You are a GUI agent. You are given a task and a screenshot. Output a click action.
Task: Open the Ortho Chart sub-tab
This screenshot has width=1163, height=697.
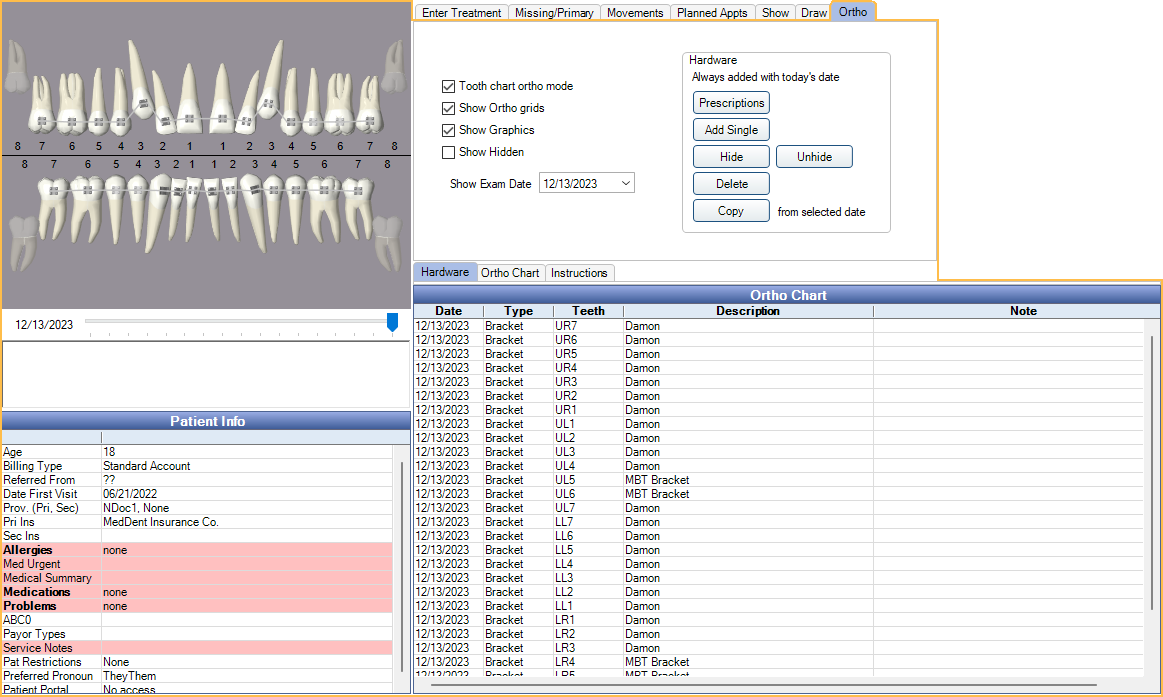(x=510, y=273)
